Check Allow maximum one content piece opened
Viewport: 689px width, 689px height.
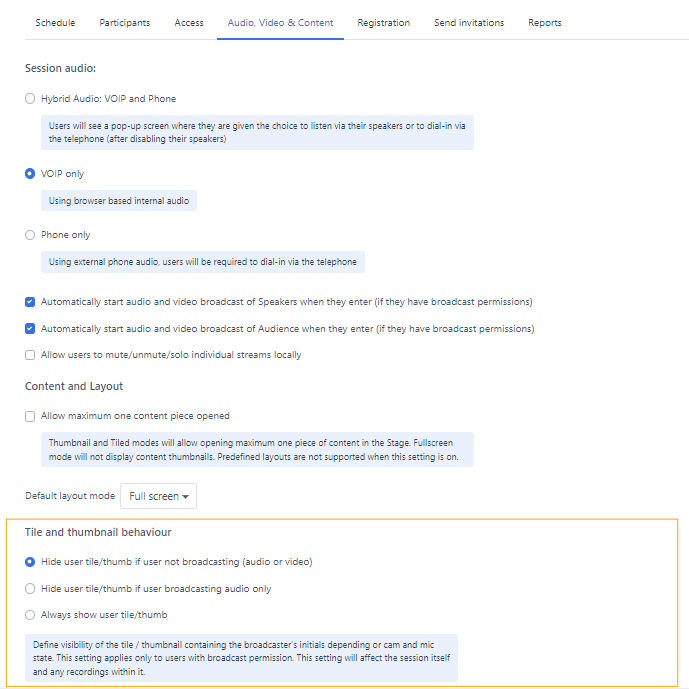[30, 416]
